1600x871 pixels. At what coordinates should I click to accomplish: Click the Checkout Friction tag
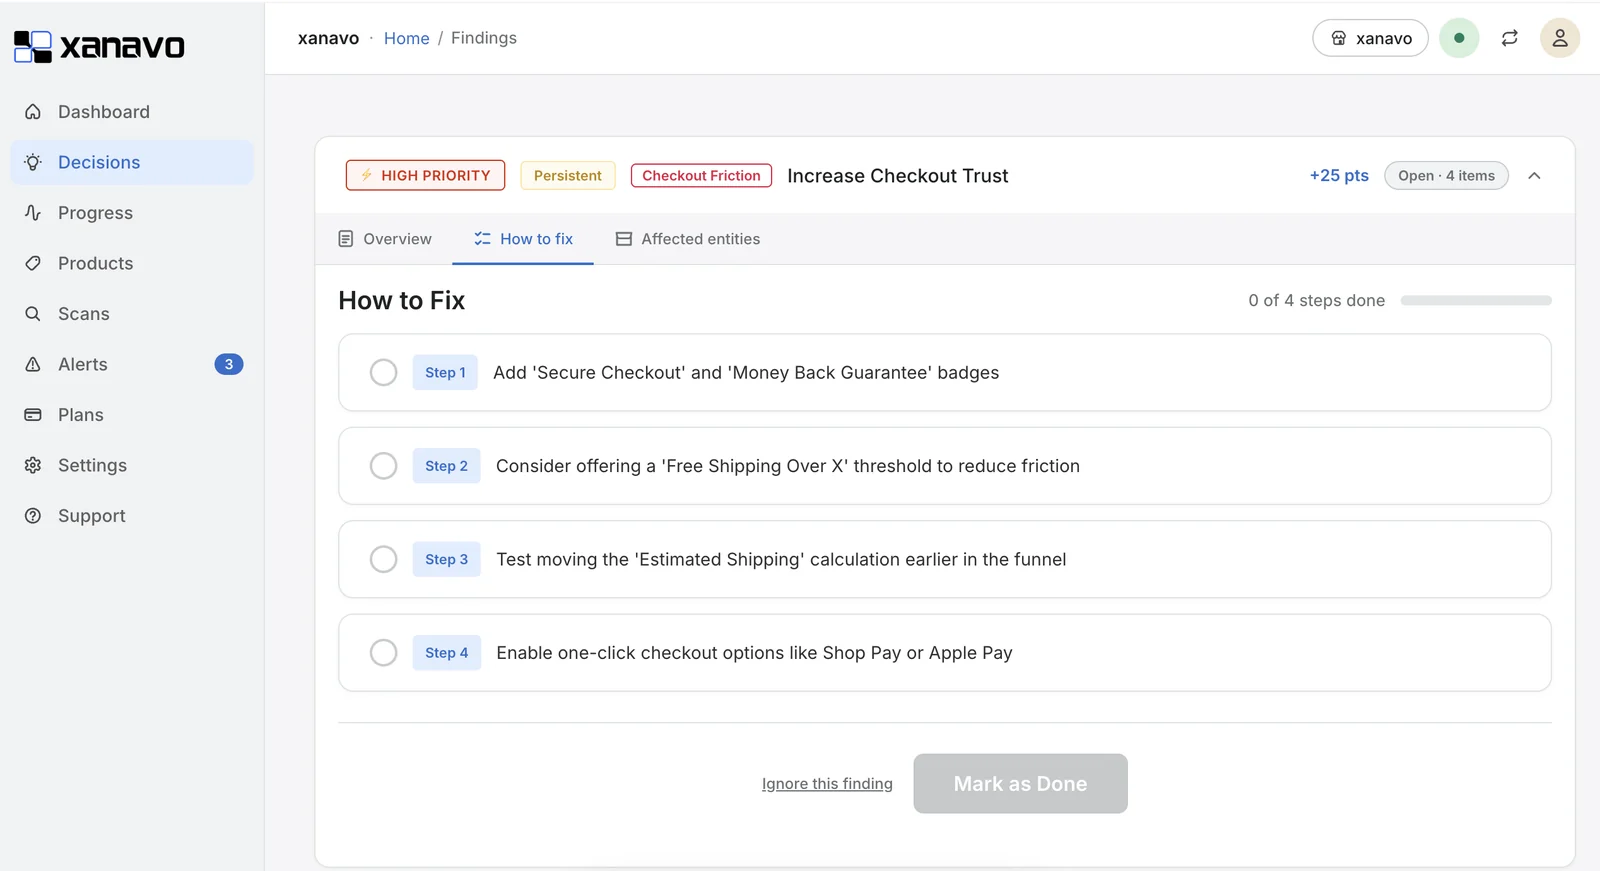coord(701,175)
